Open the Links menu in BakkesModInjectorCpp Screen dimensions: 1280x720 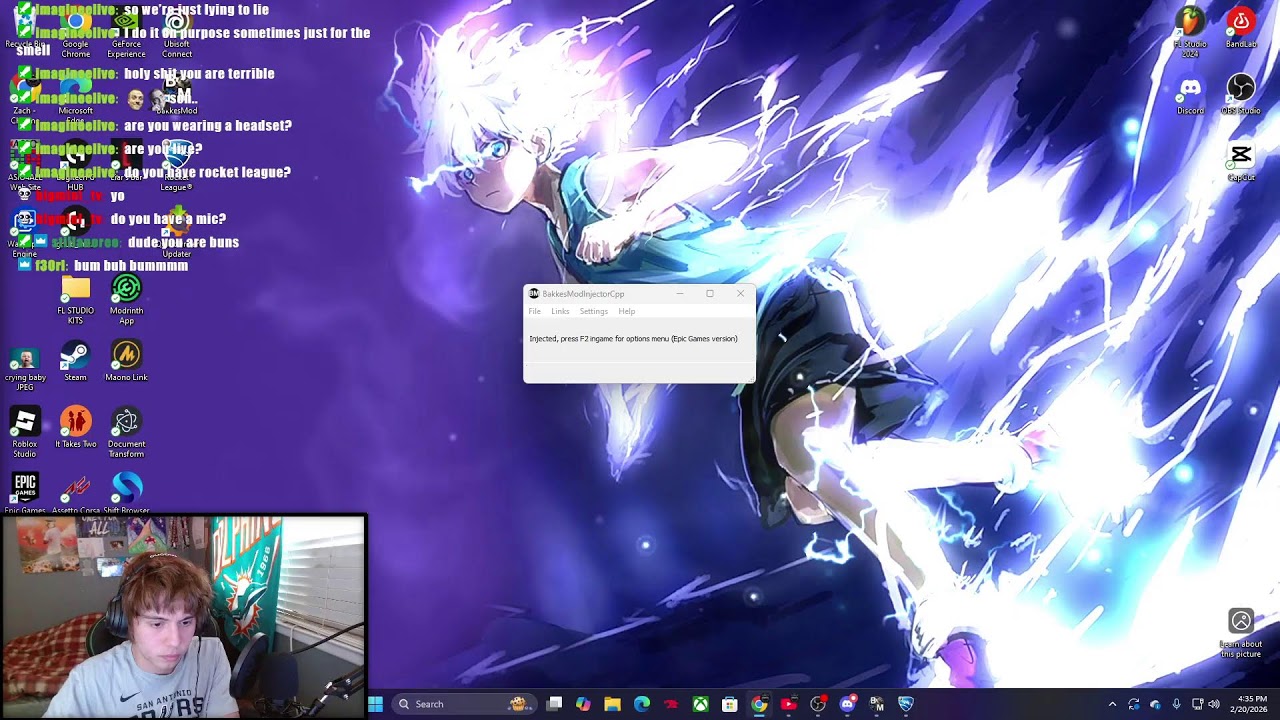click(560, 311)
